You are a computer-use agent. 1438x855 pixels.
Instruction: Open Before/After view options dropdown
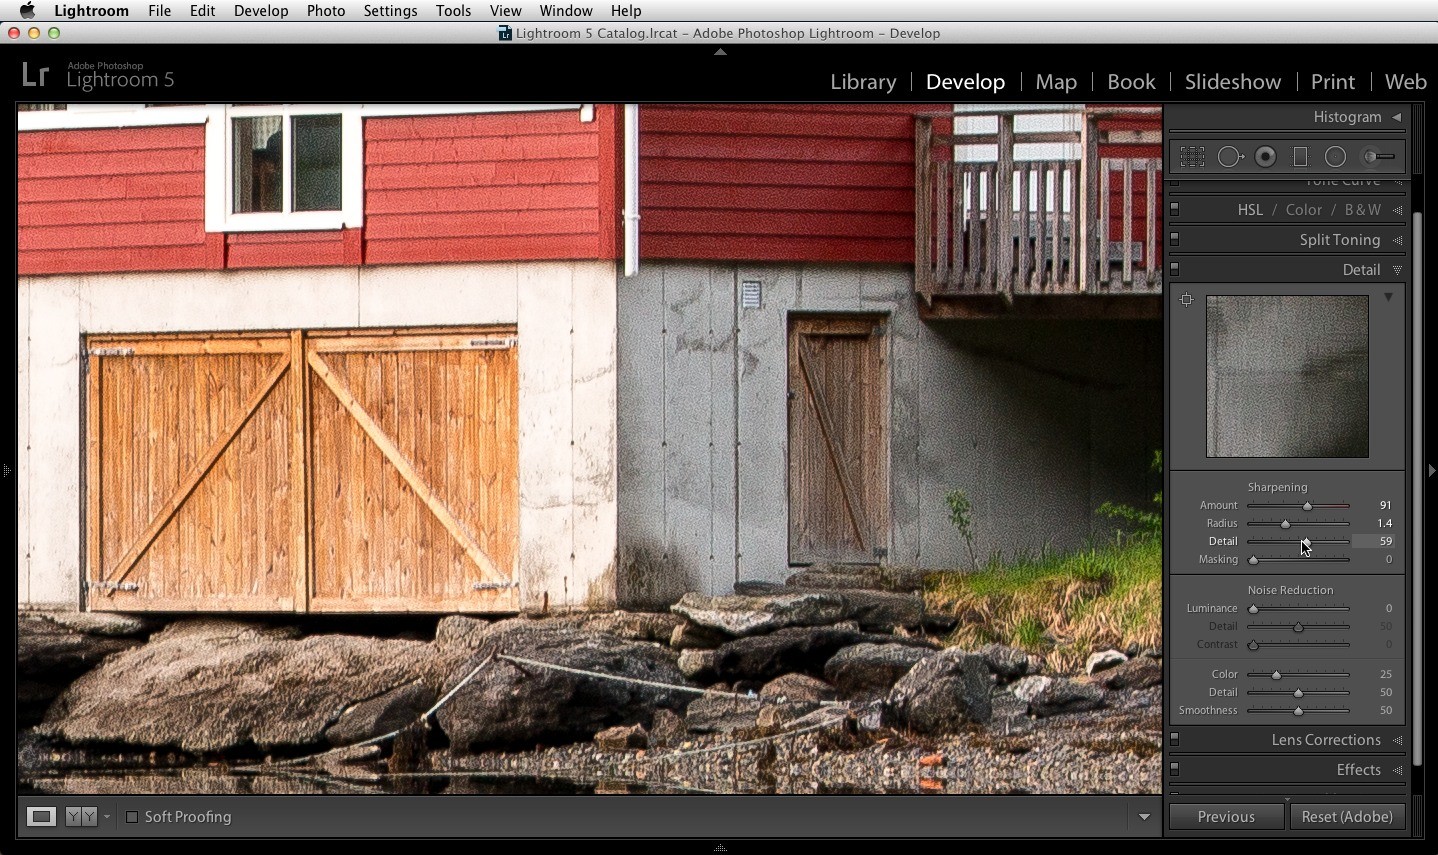coord(107,817)
